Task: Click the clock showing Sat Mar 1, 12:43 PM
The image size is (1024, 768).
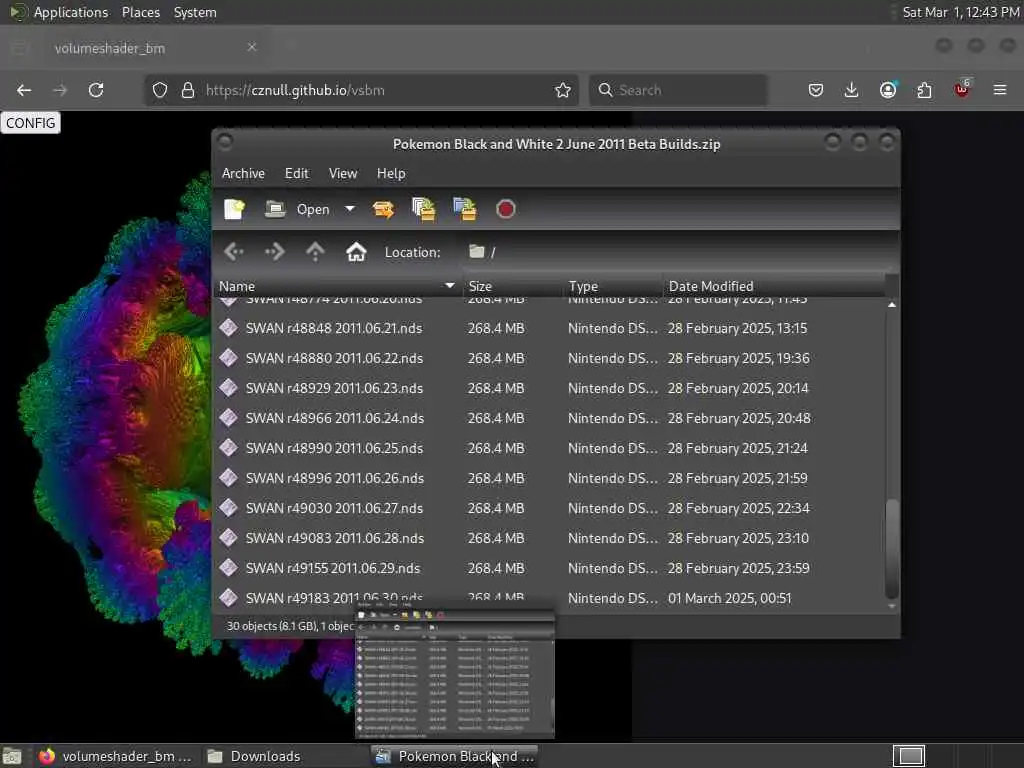Action: pos(960,12)
